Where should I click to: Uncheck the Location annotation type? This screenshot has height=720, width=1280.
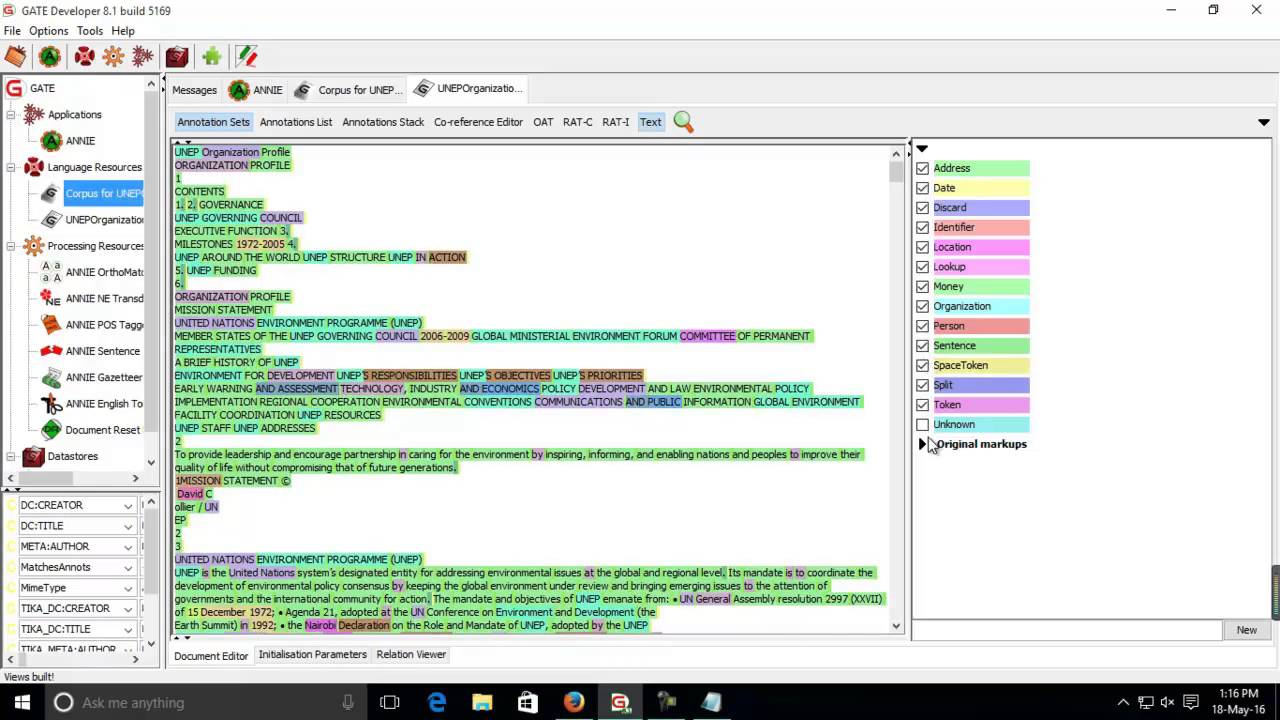point(922,247)
